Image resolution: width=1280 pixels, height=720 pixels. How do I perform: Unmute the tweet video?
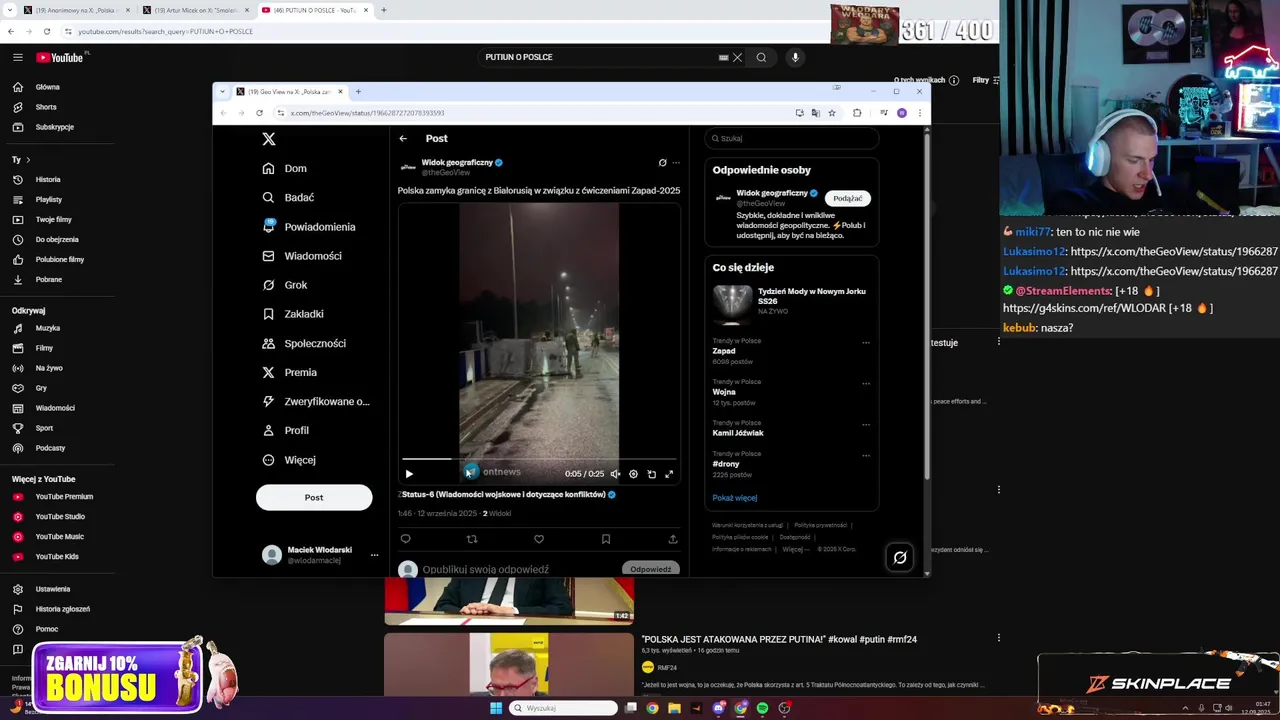tap(615, 474)
